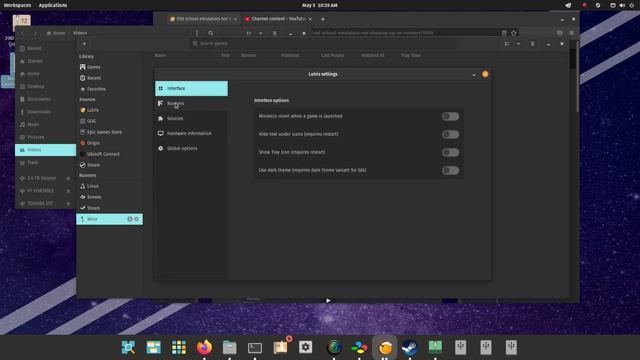This screenshot has width=640, height=360.
Task: Sort by the Name column header
Action: 160,56
